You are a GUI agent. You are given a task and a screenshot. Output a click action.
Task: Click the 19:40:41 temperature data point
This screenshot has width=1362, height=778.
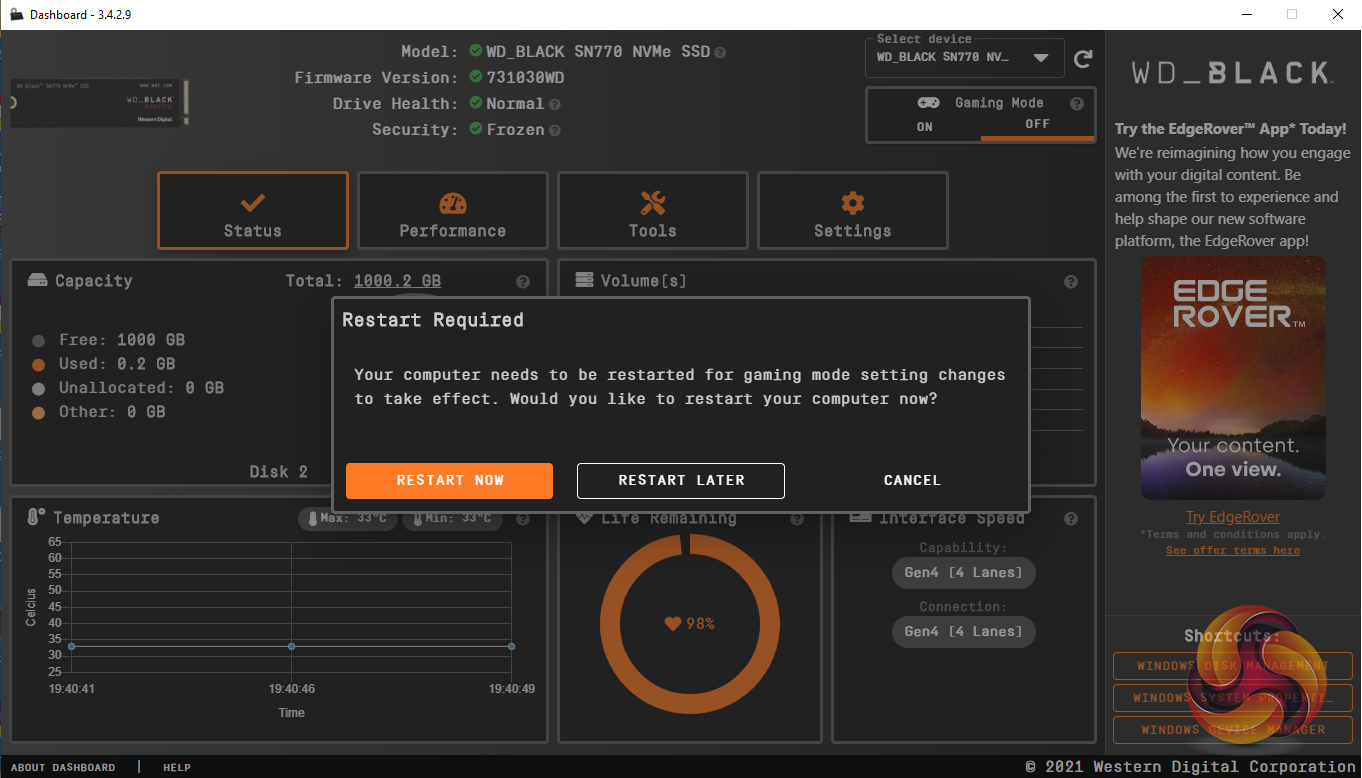coord(71,647)
